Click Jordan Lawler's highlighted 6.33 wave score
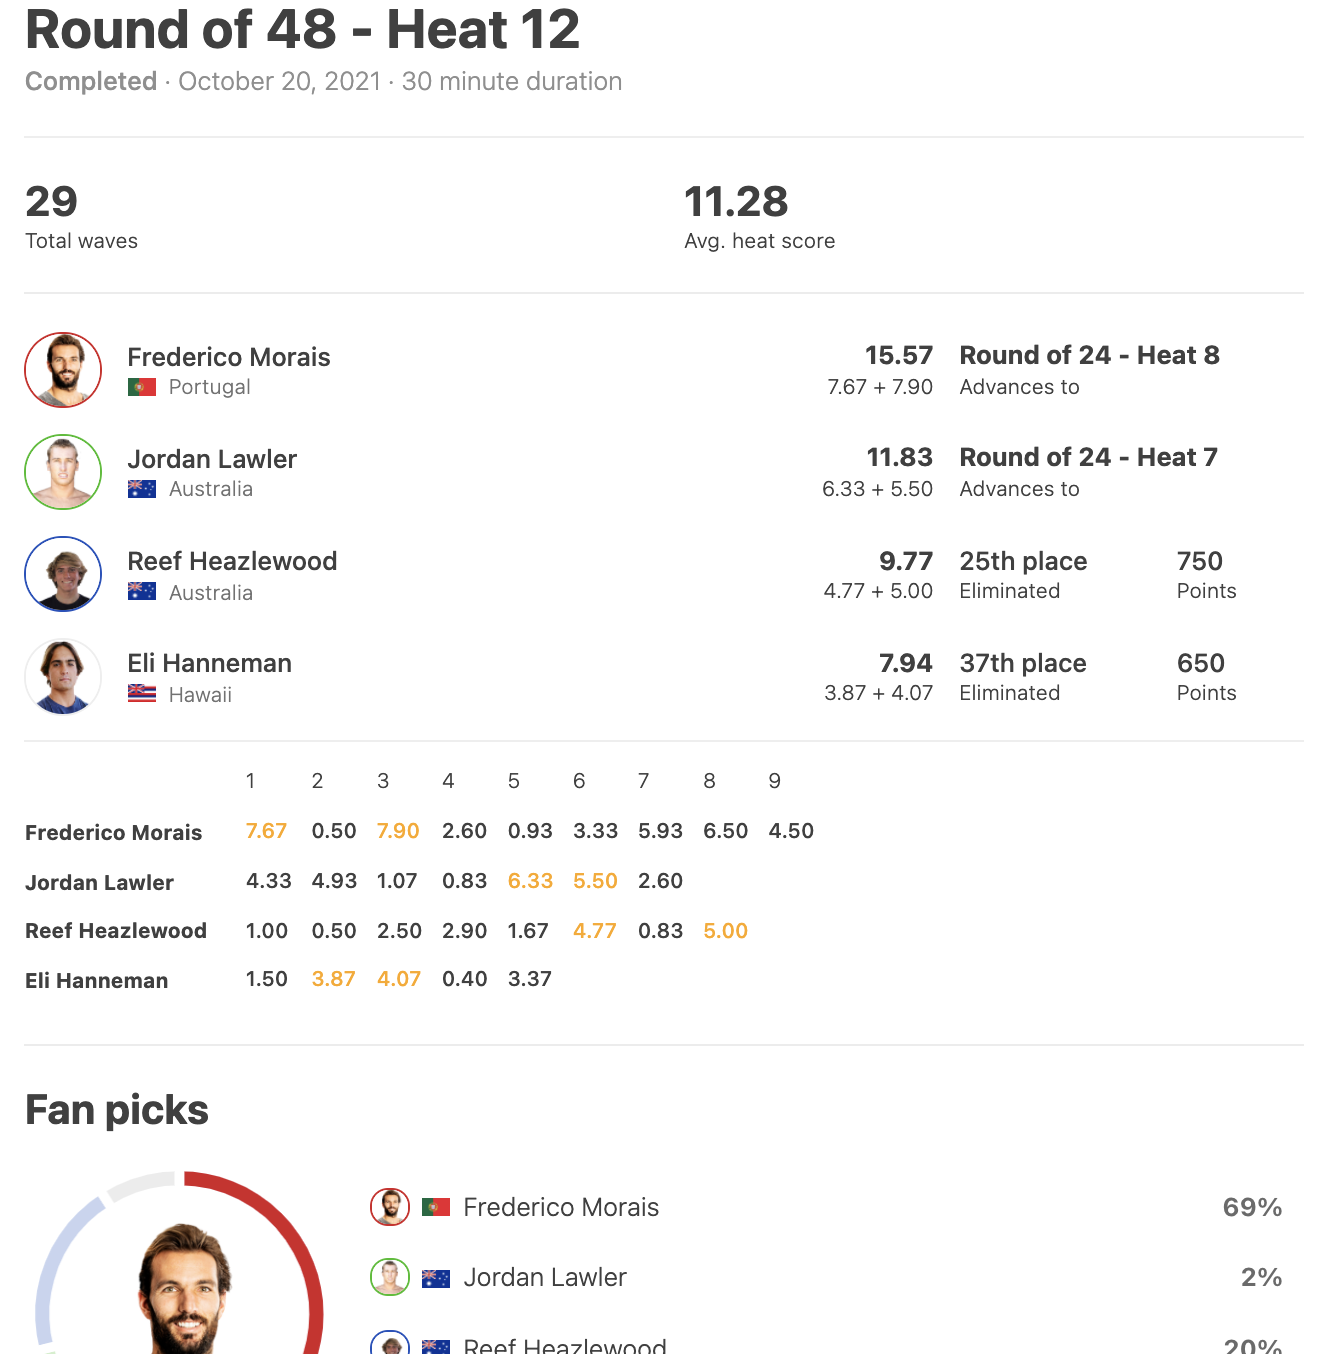The width and height of the screenshot is (1328, 1354). (530, 881)
